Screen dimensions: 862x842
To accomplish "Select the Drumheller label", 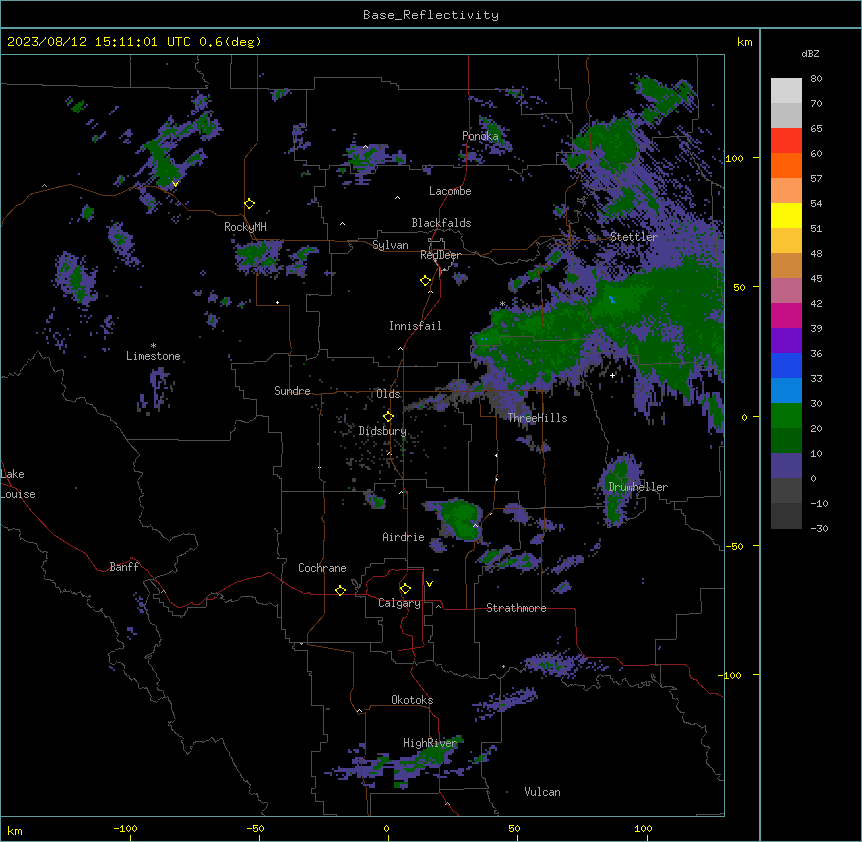I will click(638, 487).
